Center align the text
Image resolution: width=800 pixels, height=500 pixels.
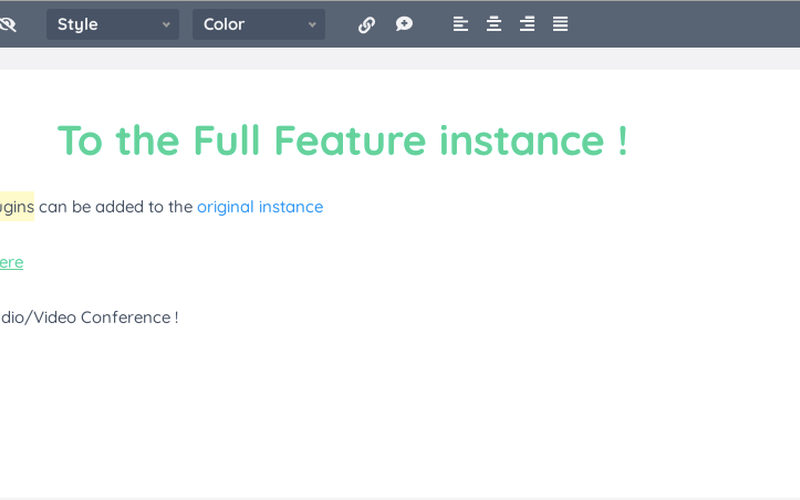pyautogui.click(x=493, y=24)
